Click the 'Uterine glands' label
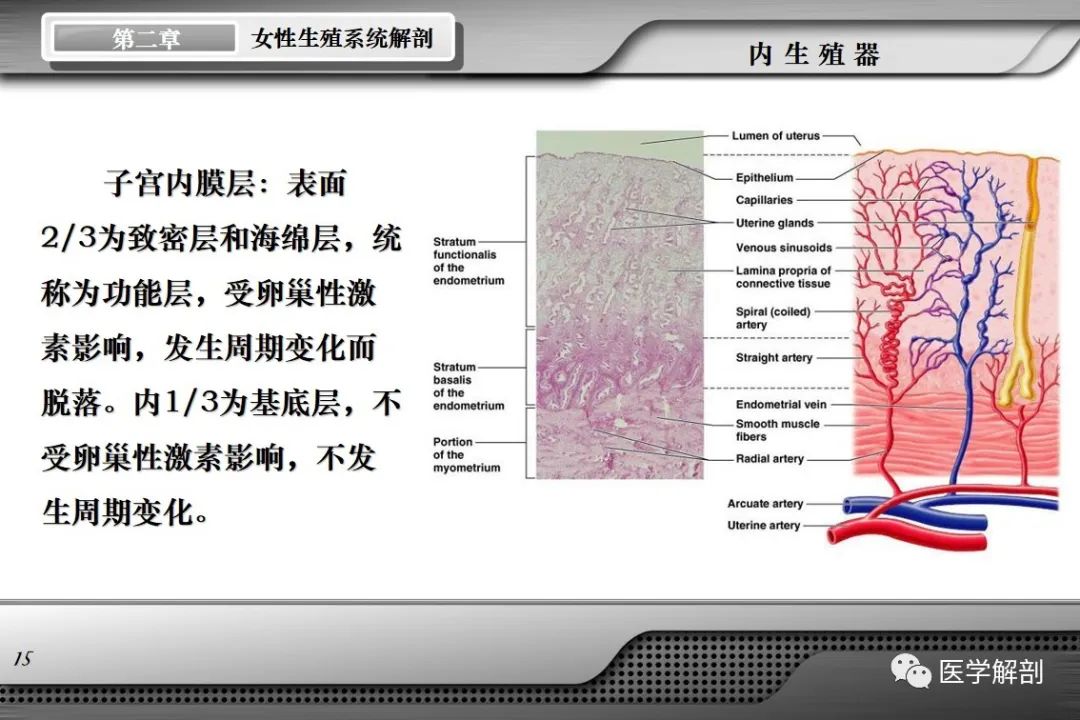 tap(774, 223)
